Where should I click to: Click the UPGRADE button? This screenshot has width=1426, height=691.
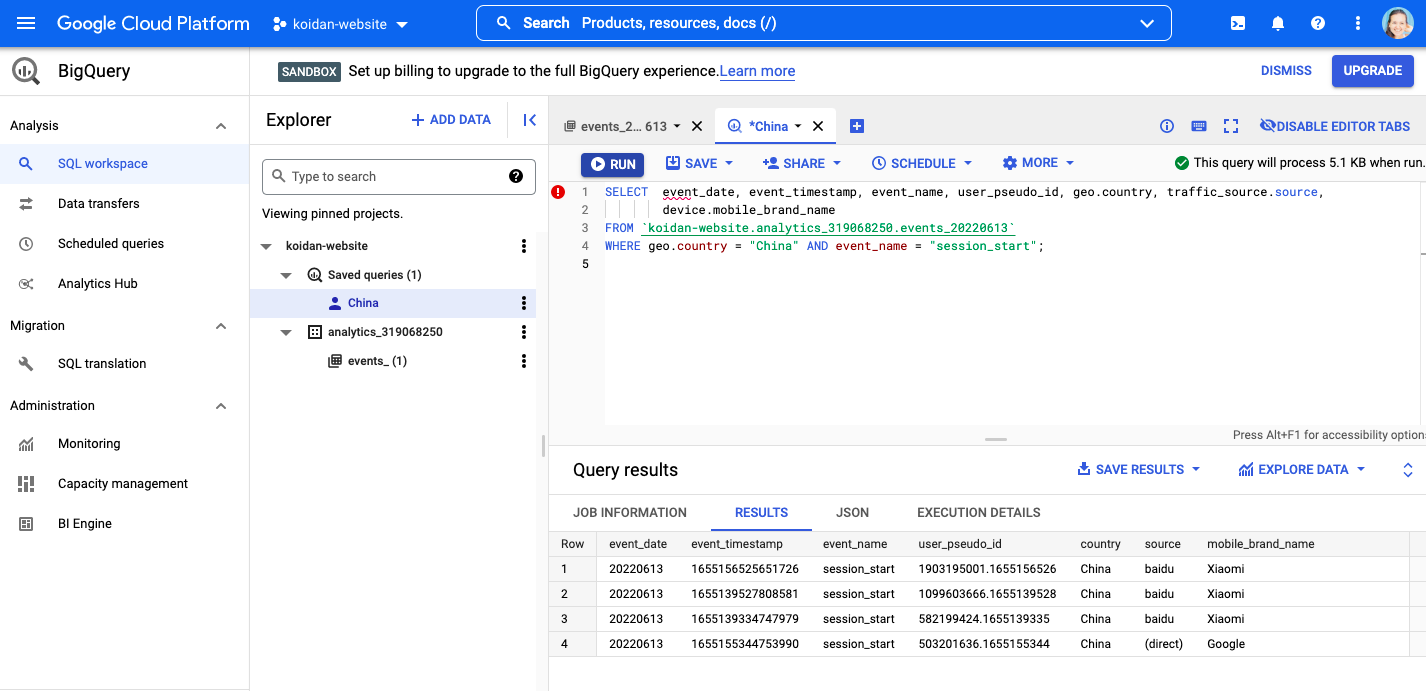tap(1373, 71)
